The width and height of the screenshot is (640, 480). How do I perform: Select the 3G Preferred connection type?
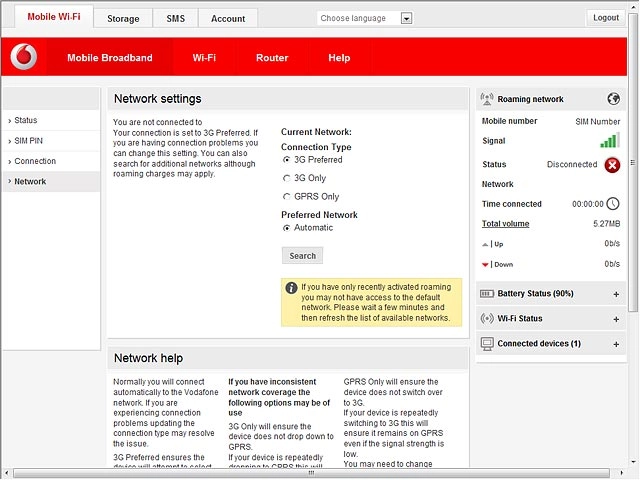click(287, 160)
